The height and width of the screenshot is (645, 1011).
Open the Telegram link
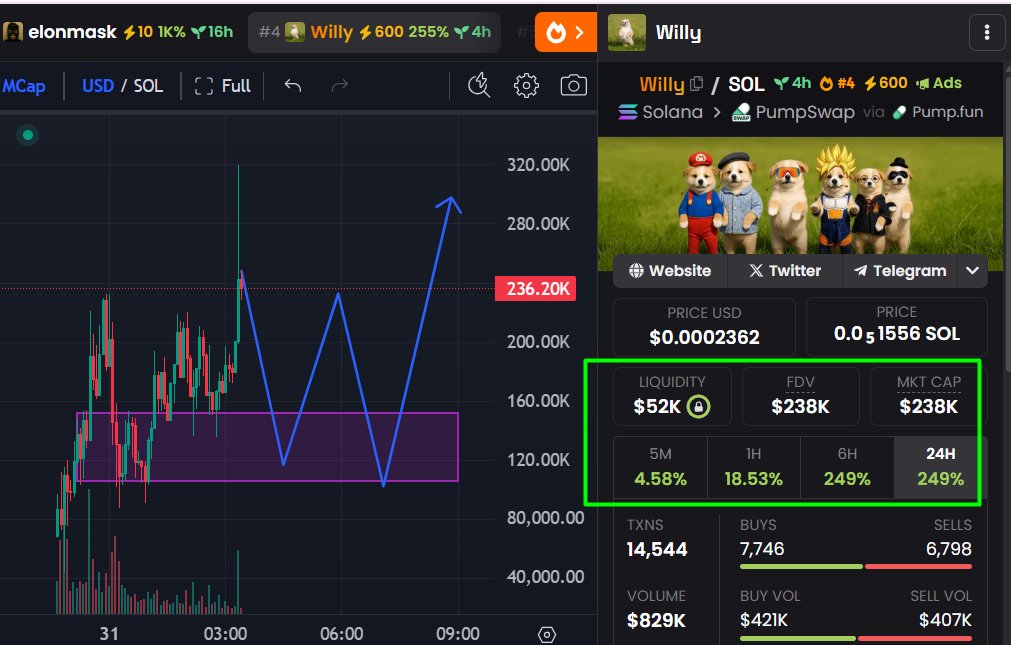point(901,271)
